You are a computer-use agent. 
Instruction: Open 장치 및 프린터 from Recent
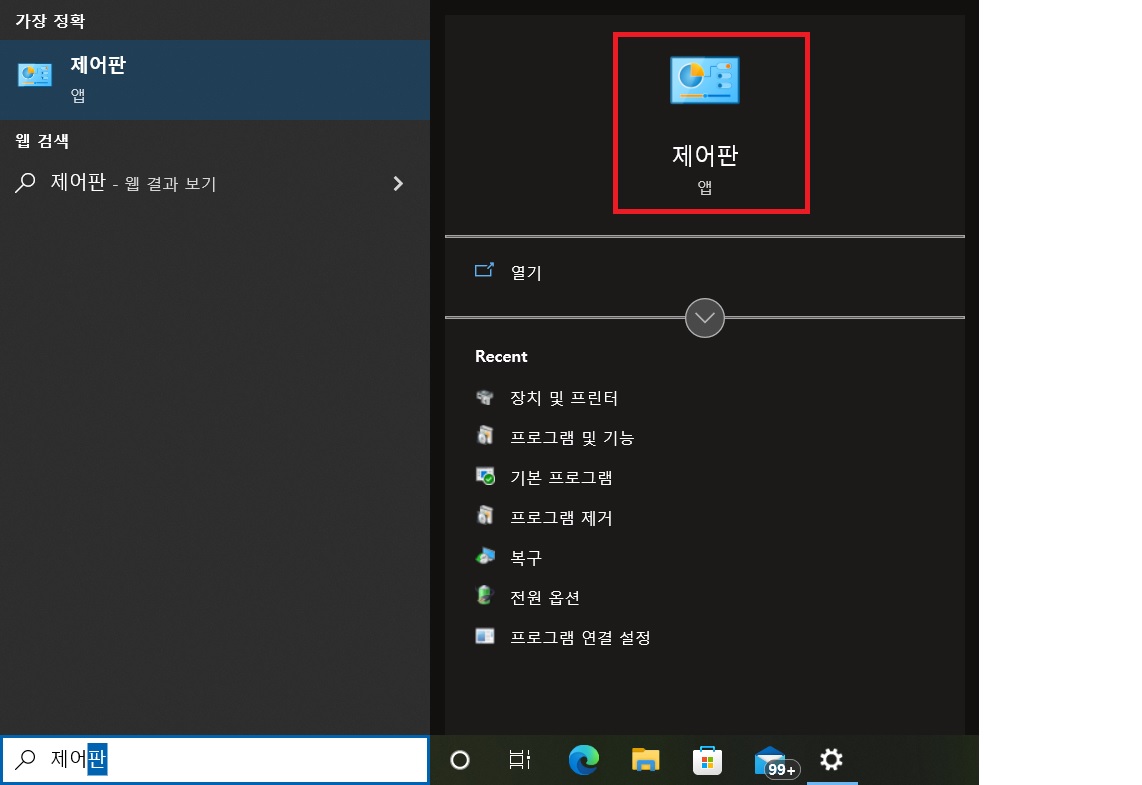coord(565,397)
